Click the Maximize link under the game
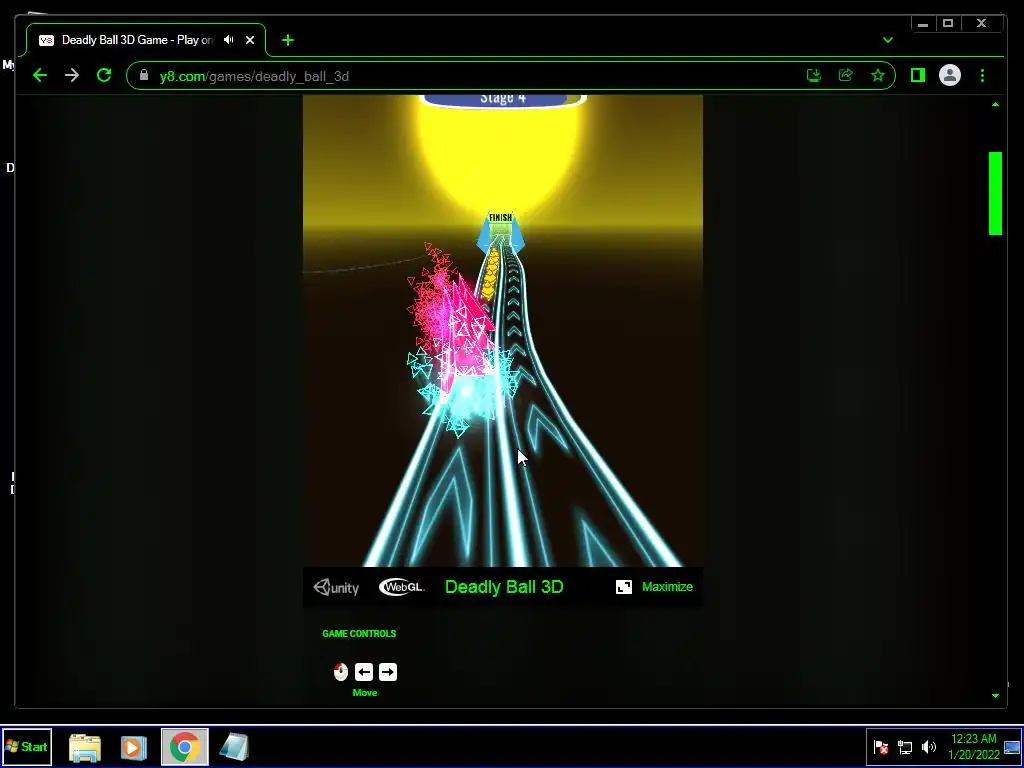Viewport: 1024px width, 768px height. [x=667, y=586]
